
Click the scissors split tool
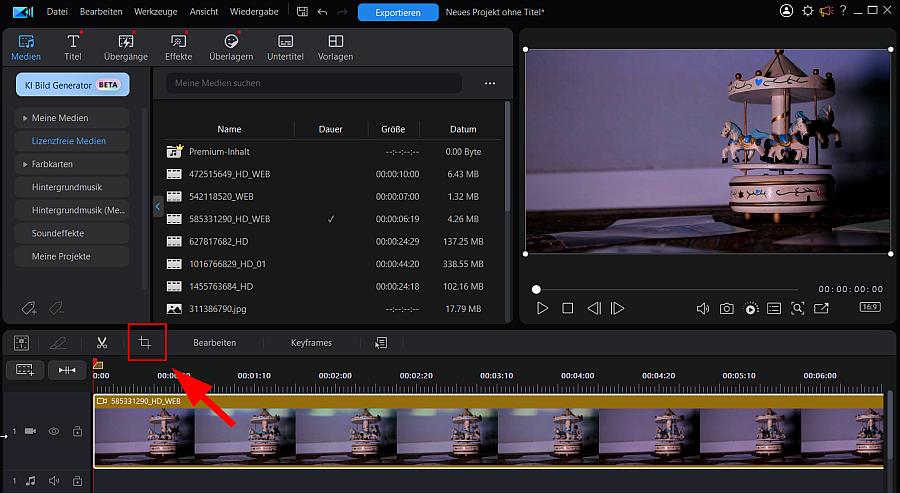pos(102,343)
